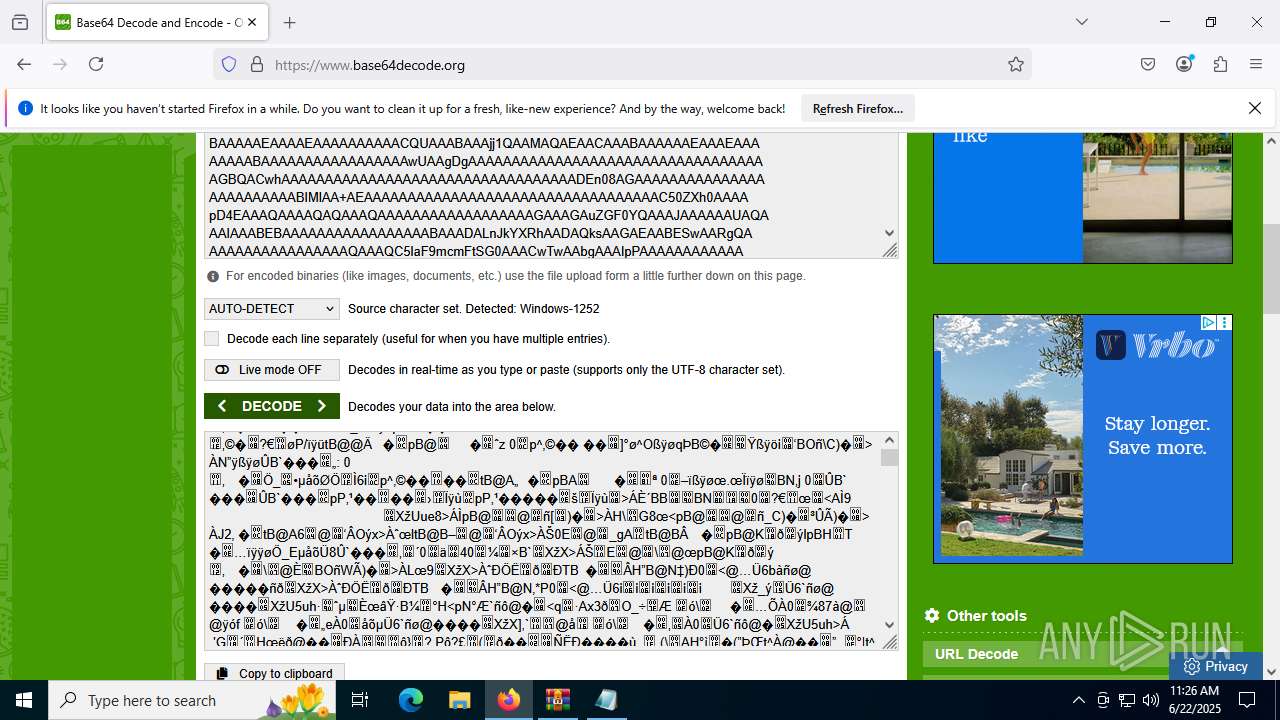This screenshot has height=720, width=1280.
Task: Dismiss the Firefox refresh notification bar
Action: pos(1255,108)
